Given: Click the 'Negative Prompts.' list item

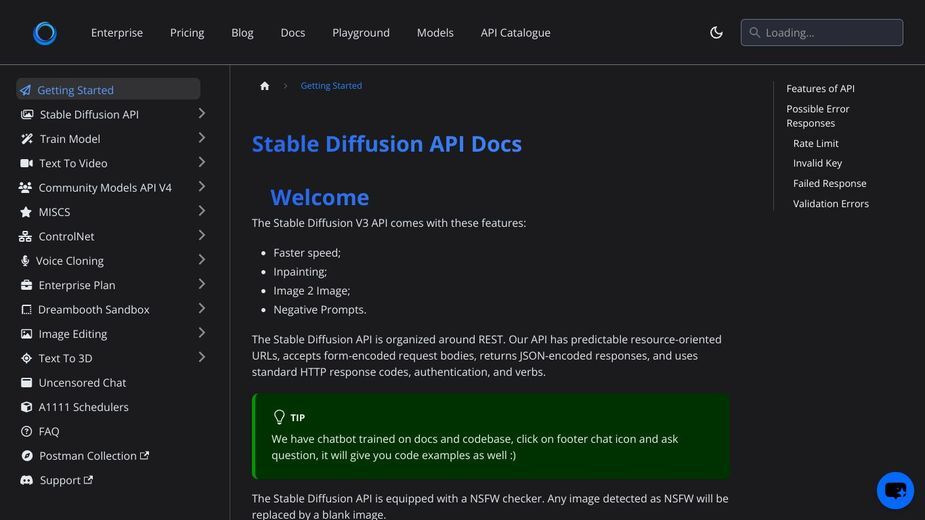Looking at the screenshot, I should click(320, 310).
